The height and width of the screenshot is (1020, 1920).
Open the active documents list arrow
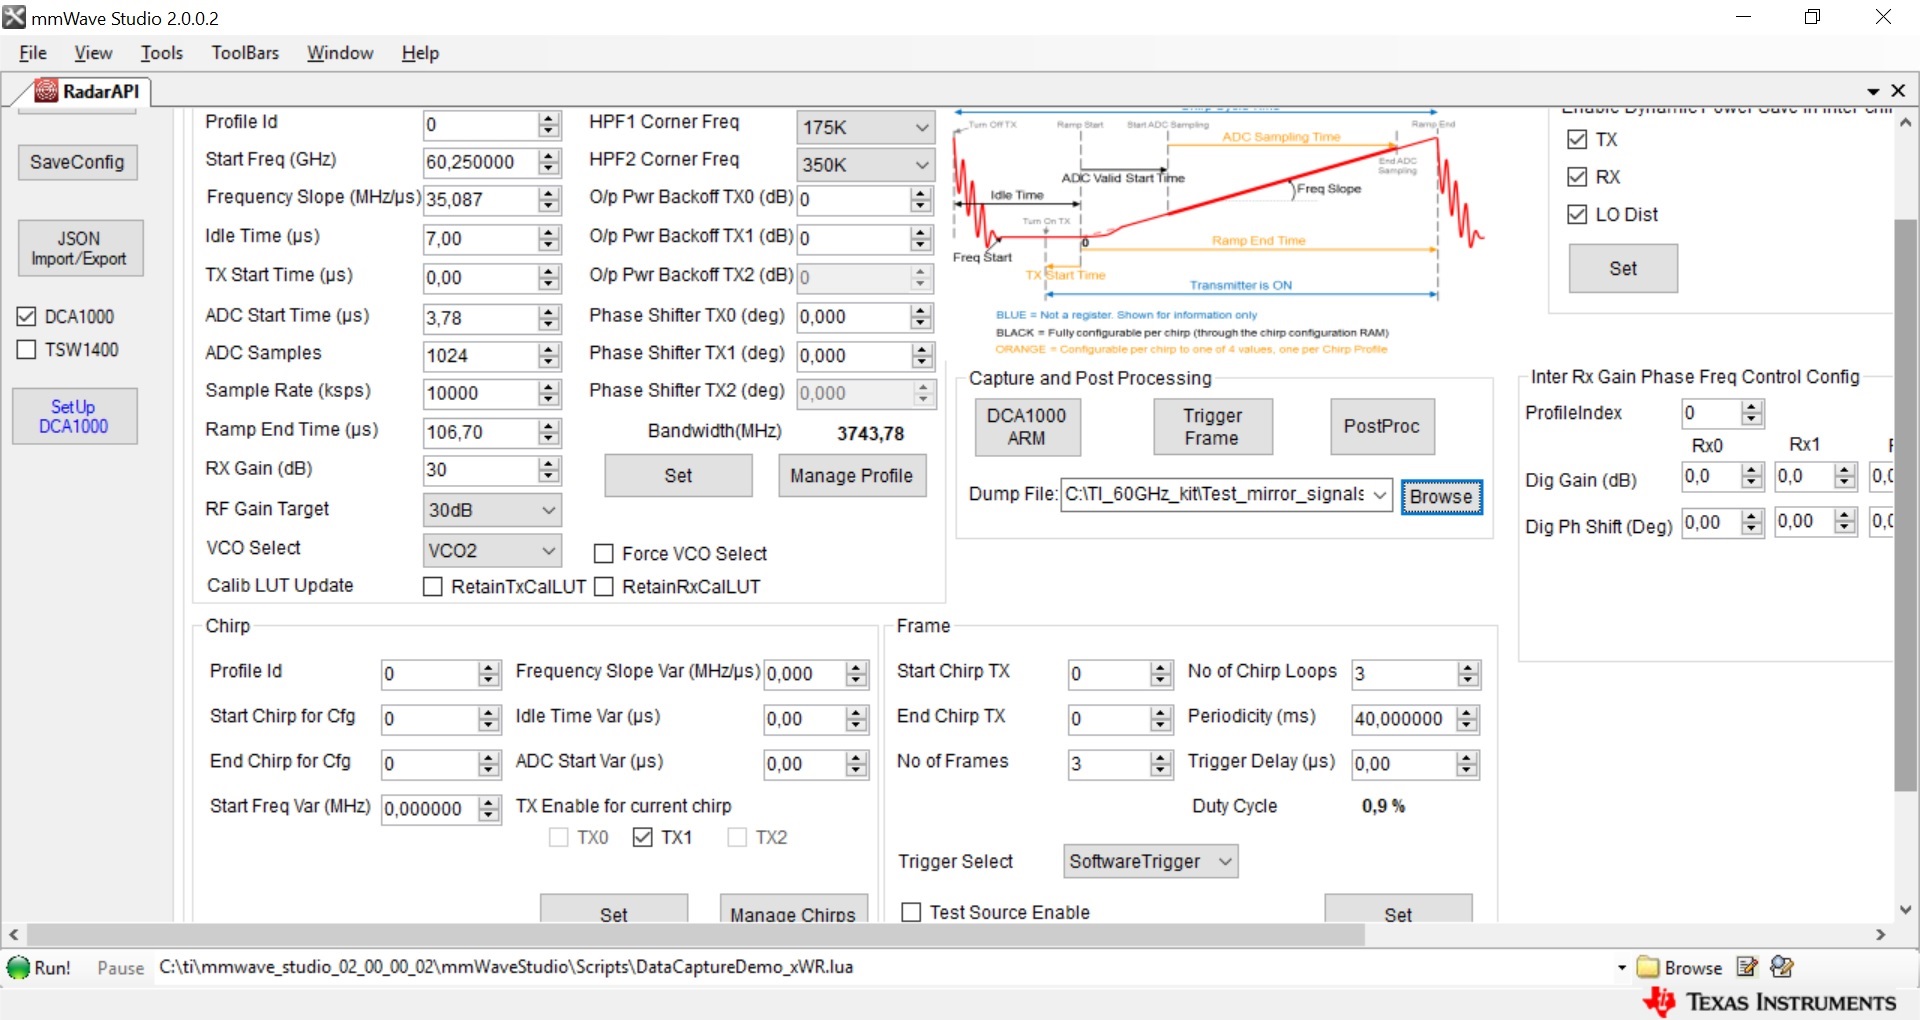pos(1873,92)
